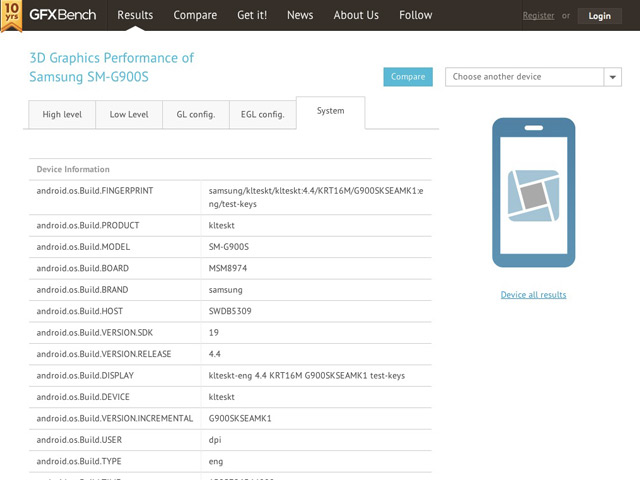Click android.os.Build.MODEL label
Image resolution: width=640 pixels, height=480 pixels.
click(83, 247)
